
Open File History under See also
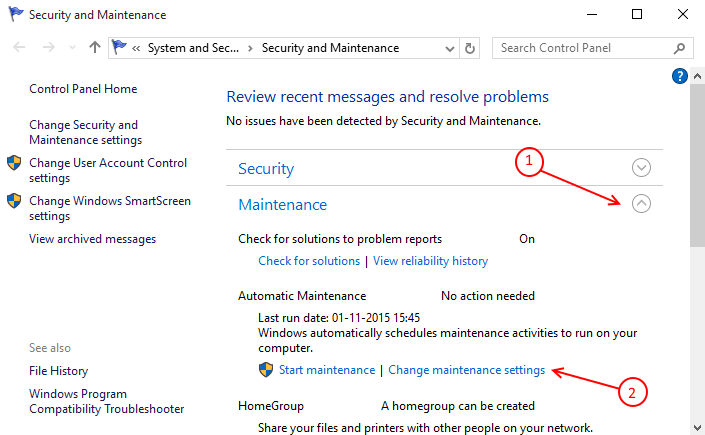point(58,371)
